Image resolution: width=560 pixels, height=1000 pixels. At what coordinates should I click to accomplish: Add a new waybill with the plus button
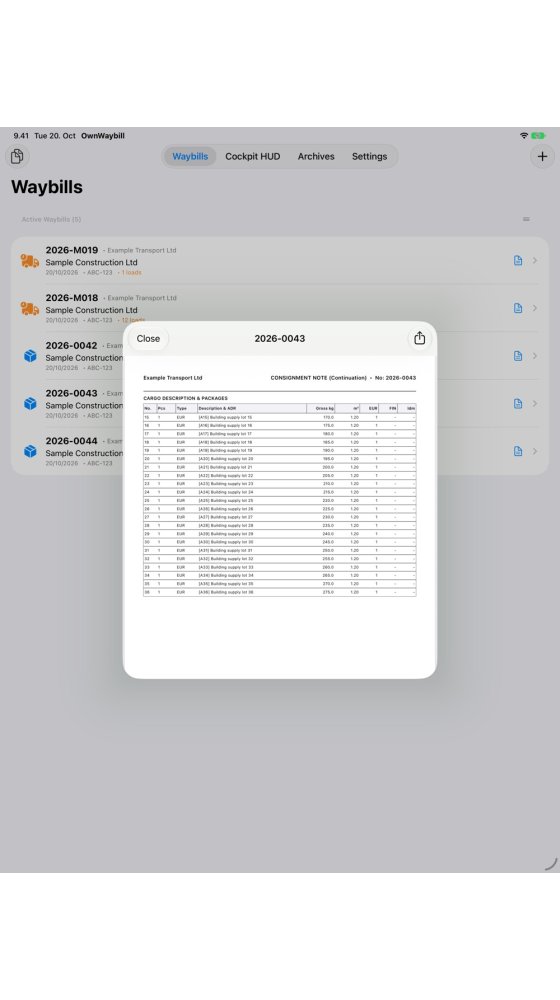coord(542,156)
